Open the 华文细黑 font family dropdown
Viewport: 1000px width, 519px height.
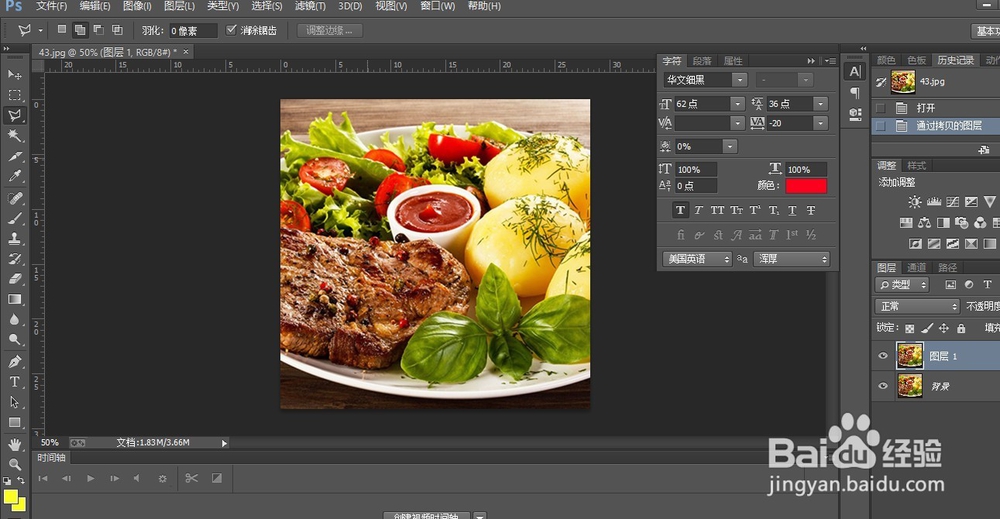739,80
